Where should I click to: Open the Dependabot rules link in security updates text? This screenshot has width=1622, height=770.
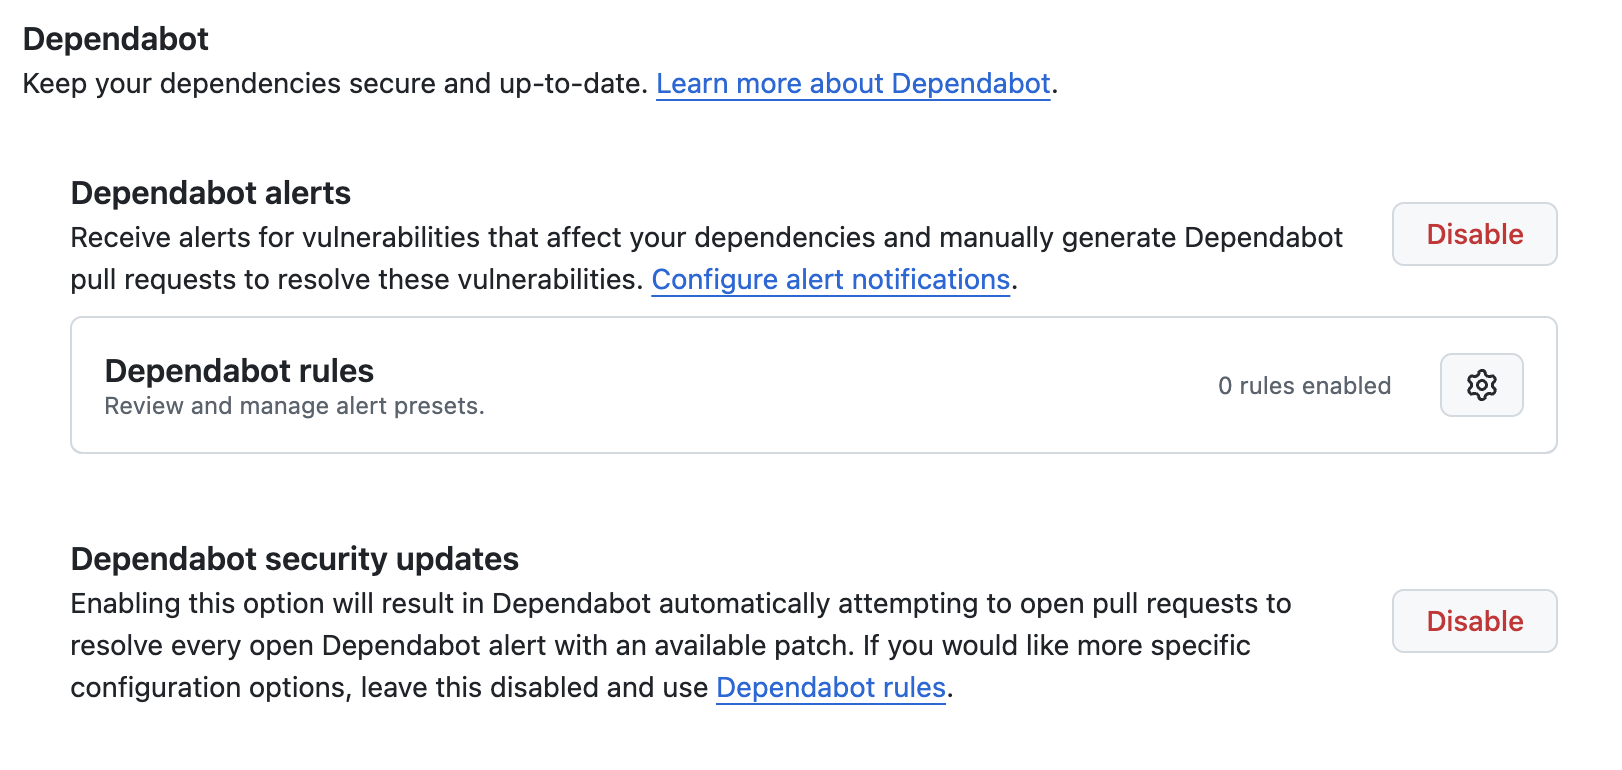click(830, 688)
